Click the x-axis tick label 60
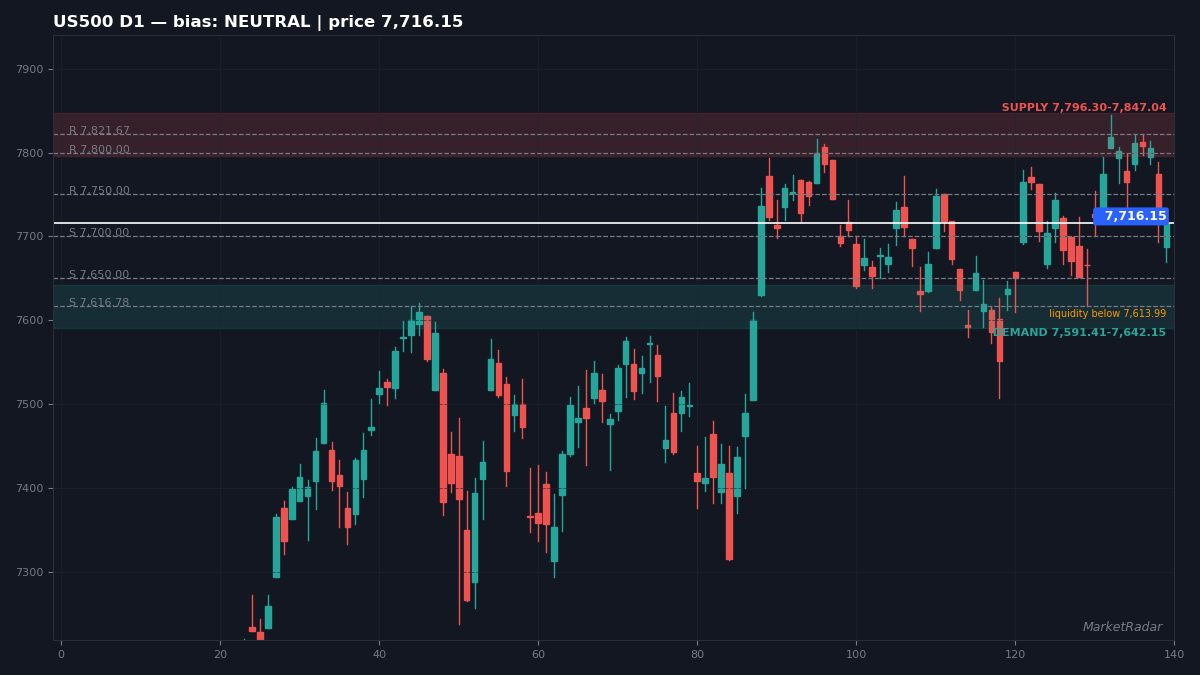 click(538, 655)
